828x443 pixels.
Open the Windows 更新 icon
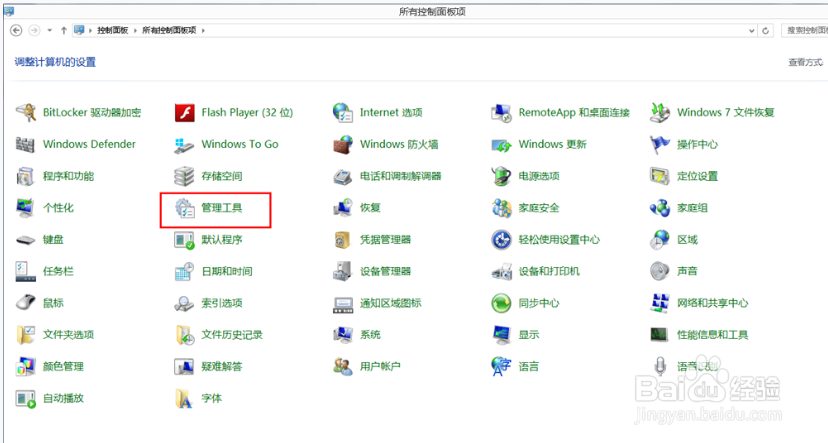coord(501,144)
